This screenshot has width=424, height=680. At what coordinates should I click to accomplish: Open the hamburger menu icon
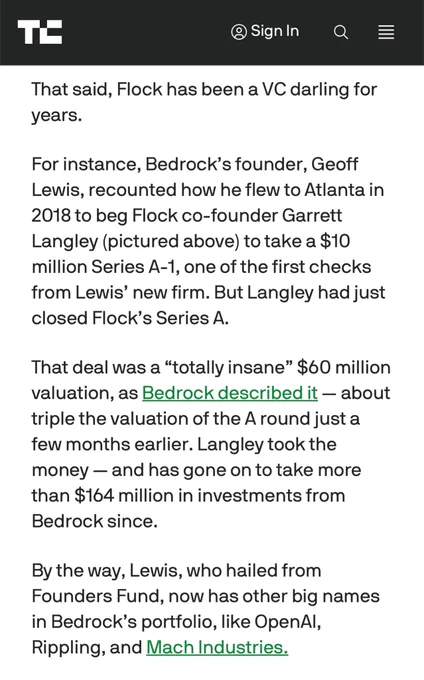[x=386, y=32]
